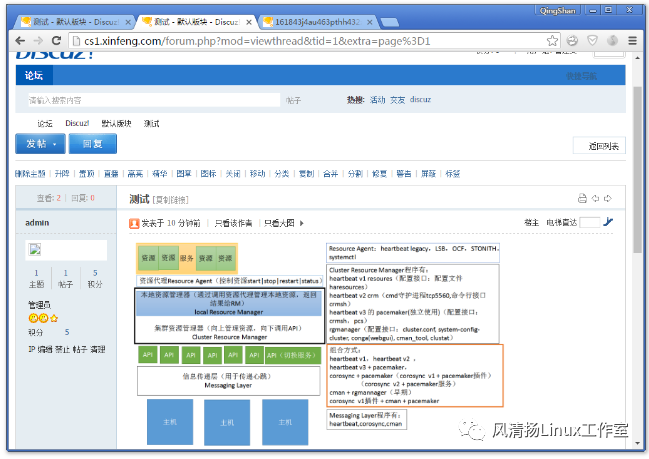649x459 pixels.
Task: Open a new tab with the new-tab button
Action: [389, 22]
